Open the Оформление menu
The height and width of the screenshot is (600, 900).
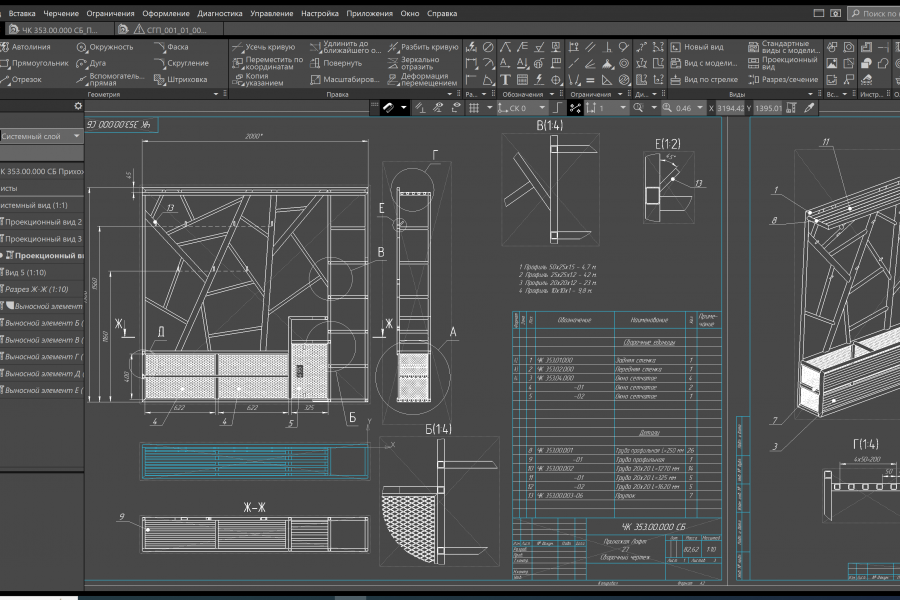[x=166, y=14]
